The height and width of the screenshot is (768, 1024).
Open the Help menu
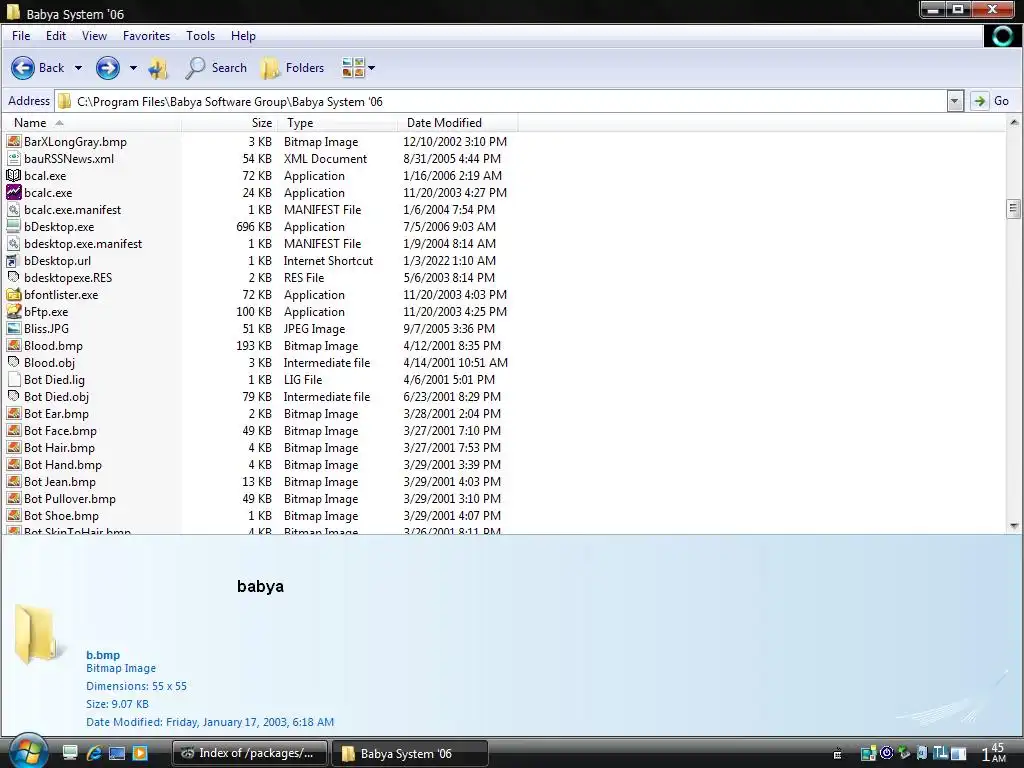coord(243,36)
